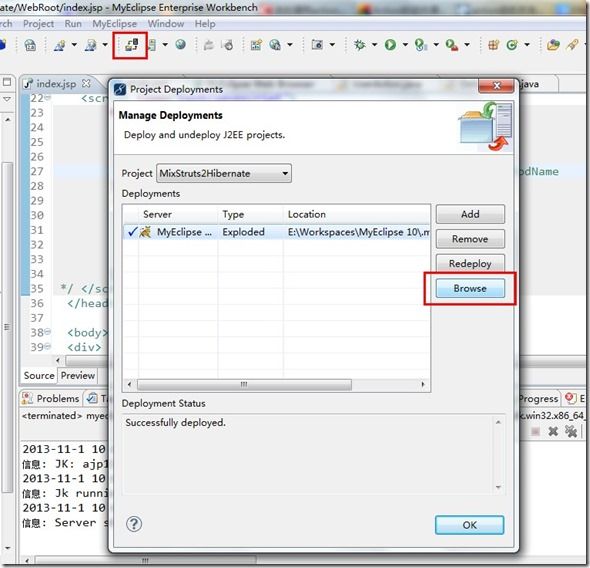Collapse code fold marker at line 38

[47, 332]
